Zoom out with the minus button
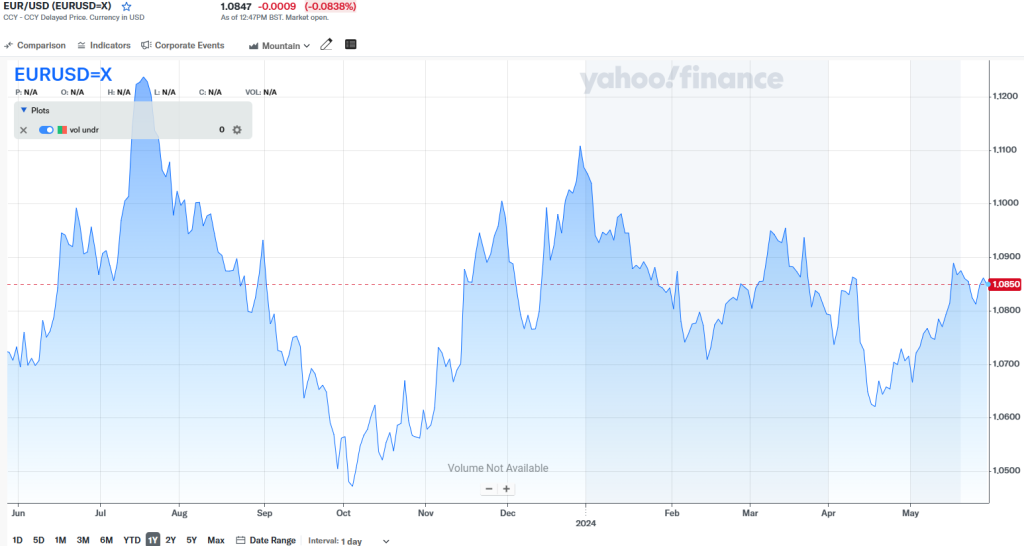Image resolution: width=1024 pixels, height=546 pixels. click(x=489, y=489)
